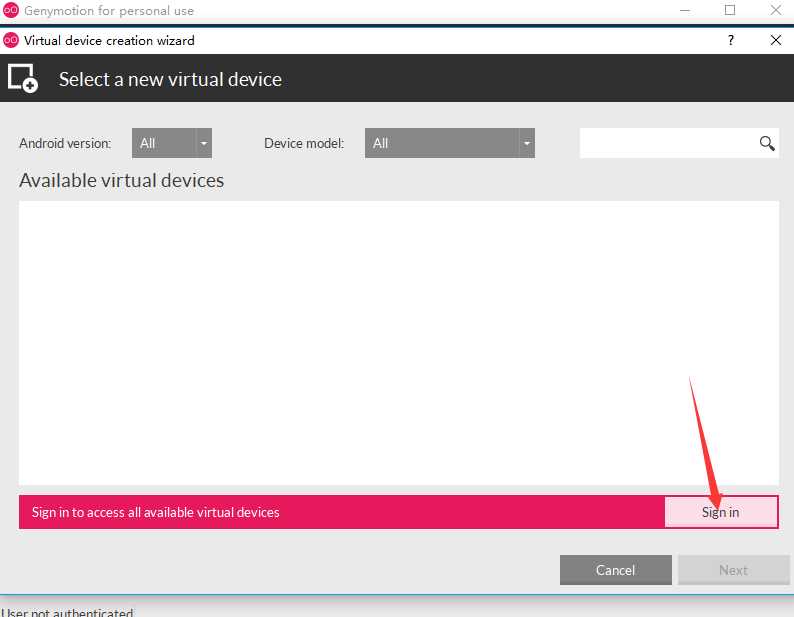Screen dimensions: 794x617
Task: Click the 'Device model:' label
Action: tap(304, 143)
